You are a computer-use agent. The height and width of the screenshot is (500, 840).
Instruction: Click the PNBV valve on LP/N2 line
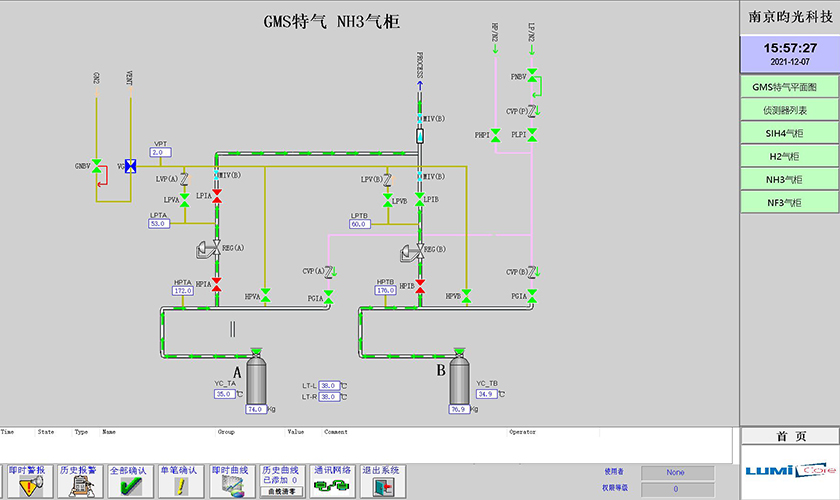click(532, 76)
